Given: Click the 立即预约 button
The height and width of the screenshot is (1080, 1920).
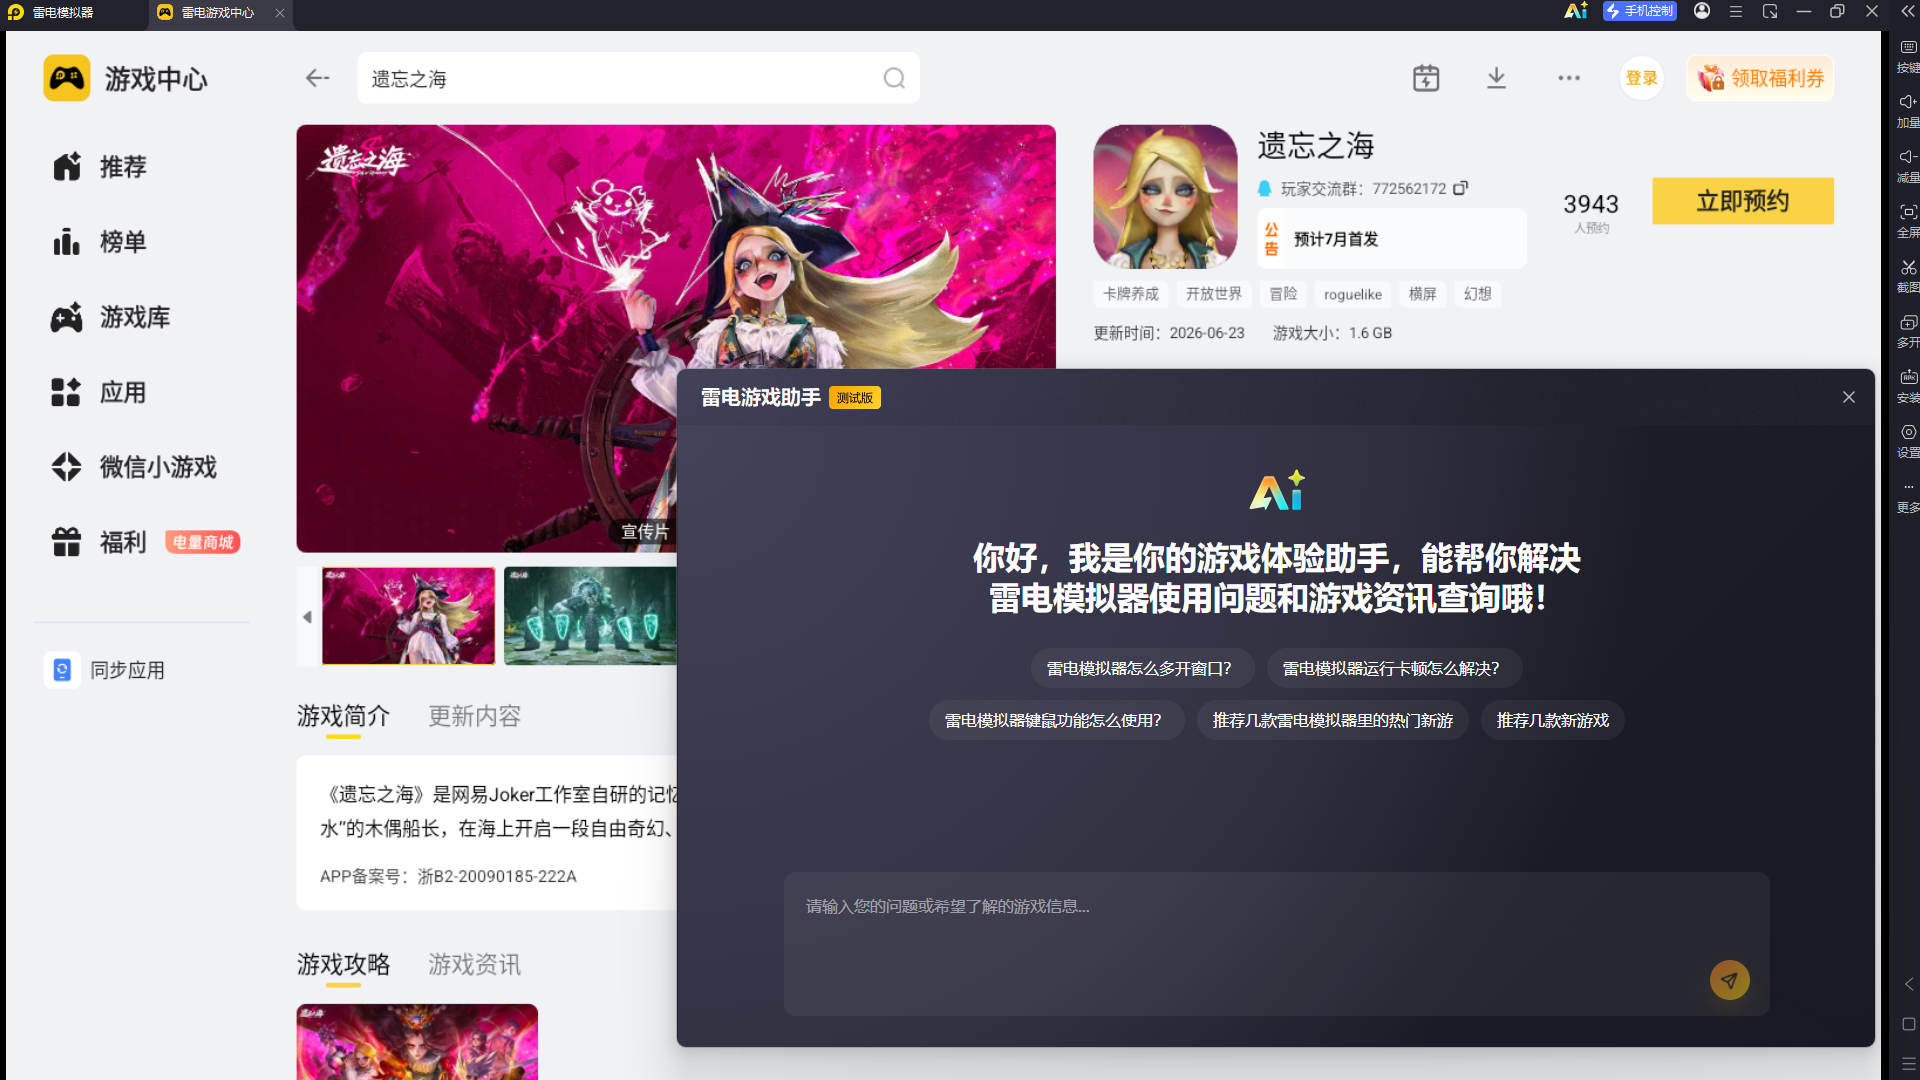Looking at the screenshot, I should coord(1742,201).
